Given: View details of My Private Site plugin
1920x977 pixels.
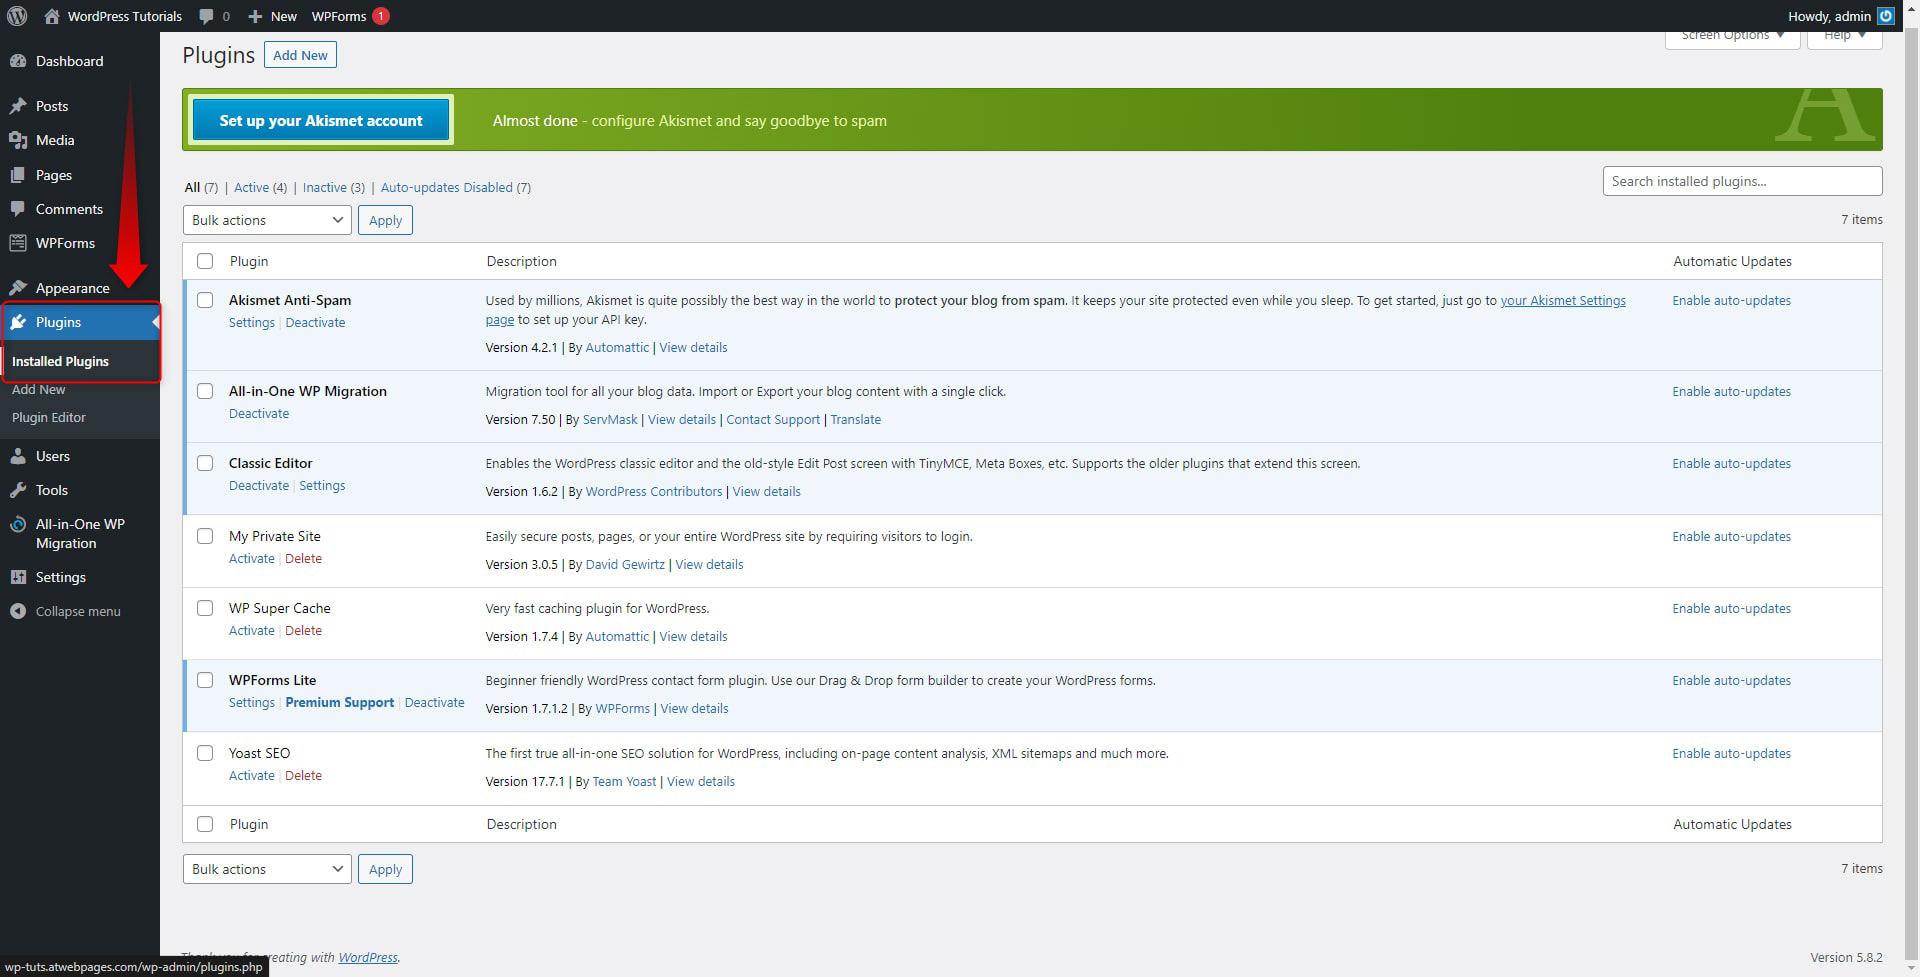Looking at the screenshot, I should pos(709,564).
